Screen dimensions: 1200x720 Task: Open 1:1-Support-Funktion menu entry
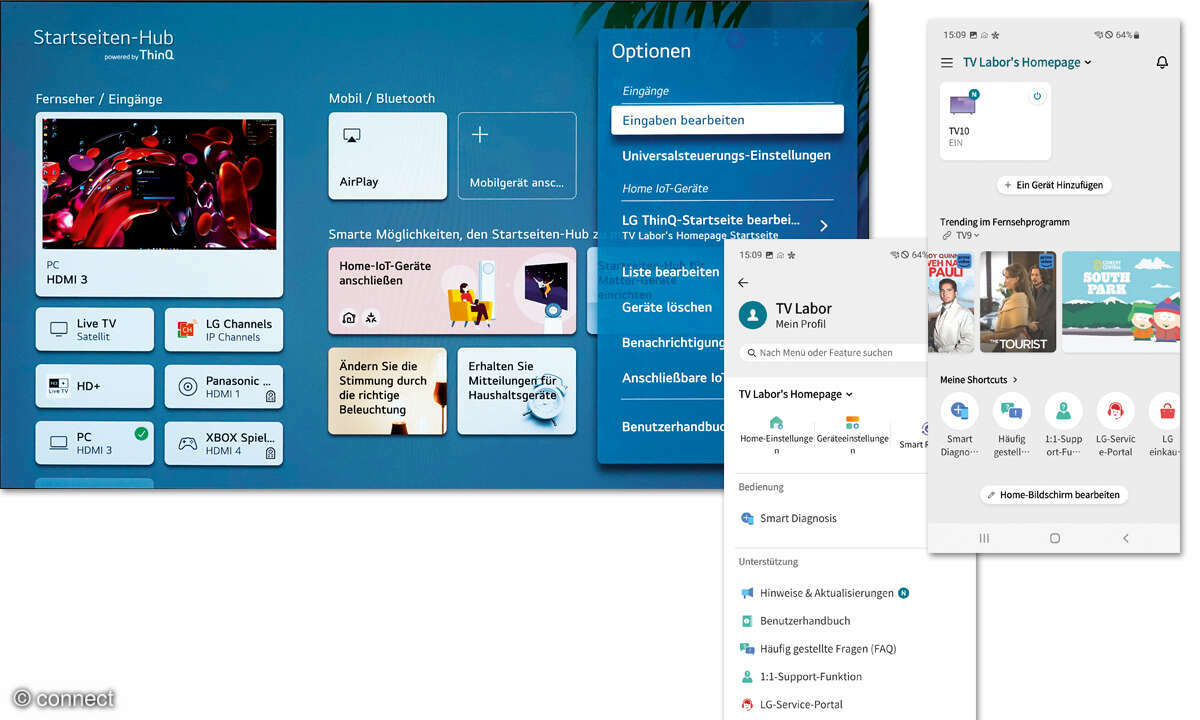(801, 677)
